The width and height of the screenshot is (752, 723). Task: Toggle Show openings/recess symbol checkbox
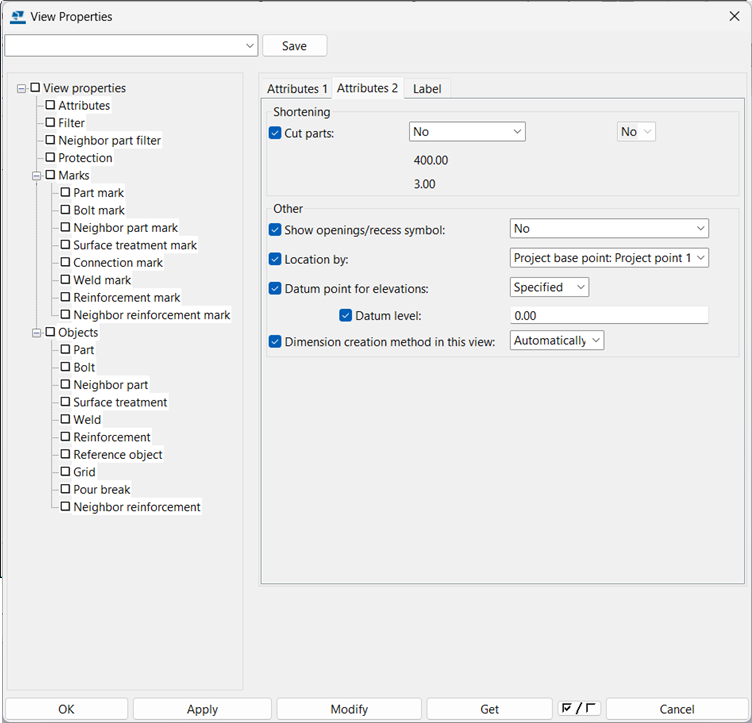276,229
